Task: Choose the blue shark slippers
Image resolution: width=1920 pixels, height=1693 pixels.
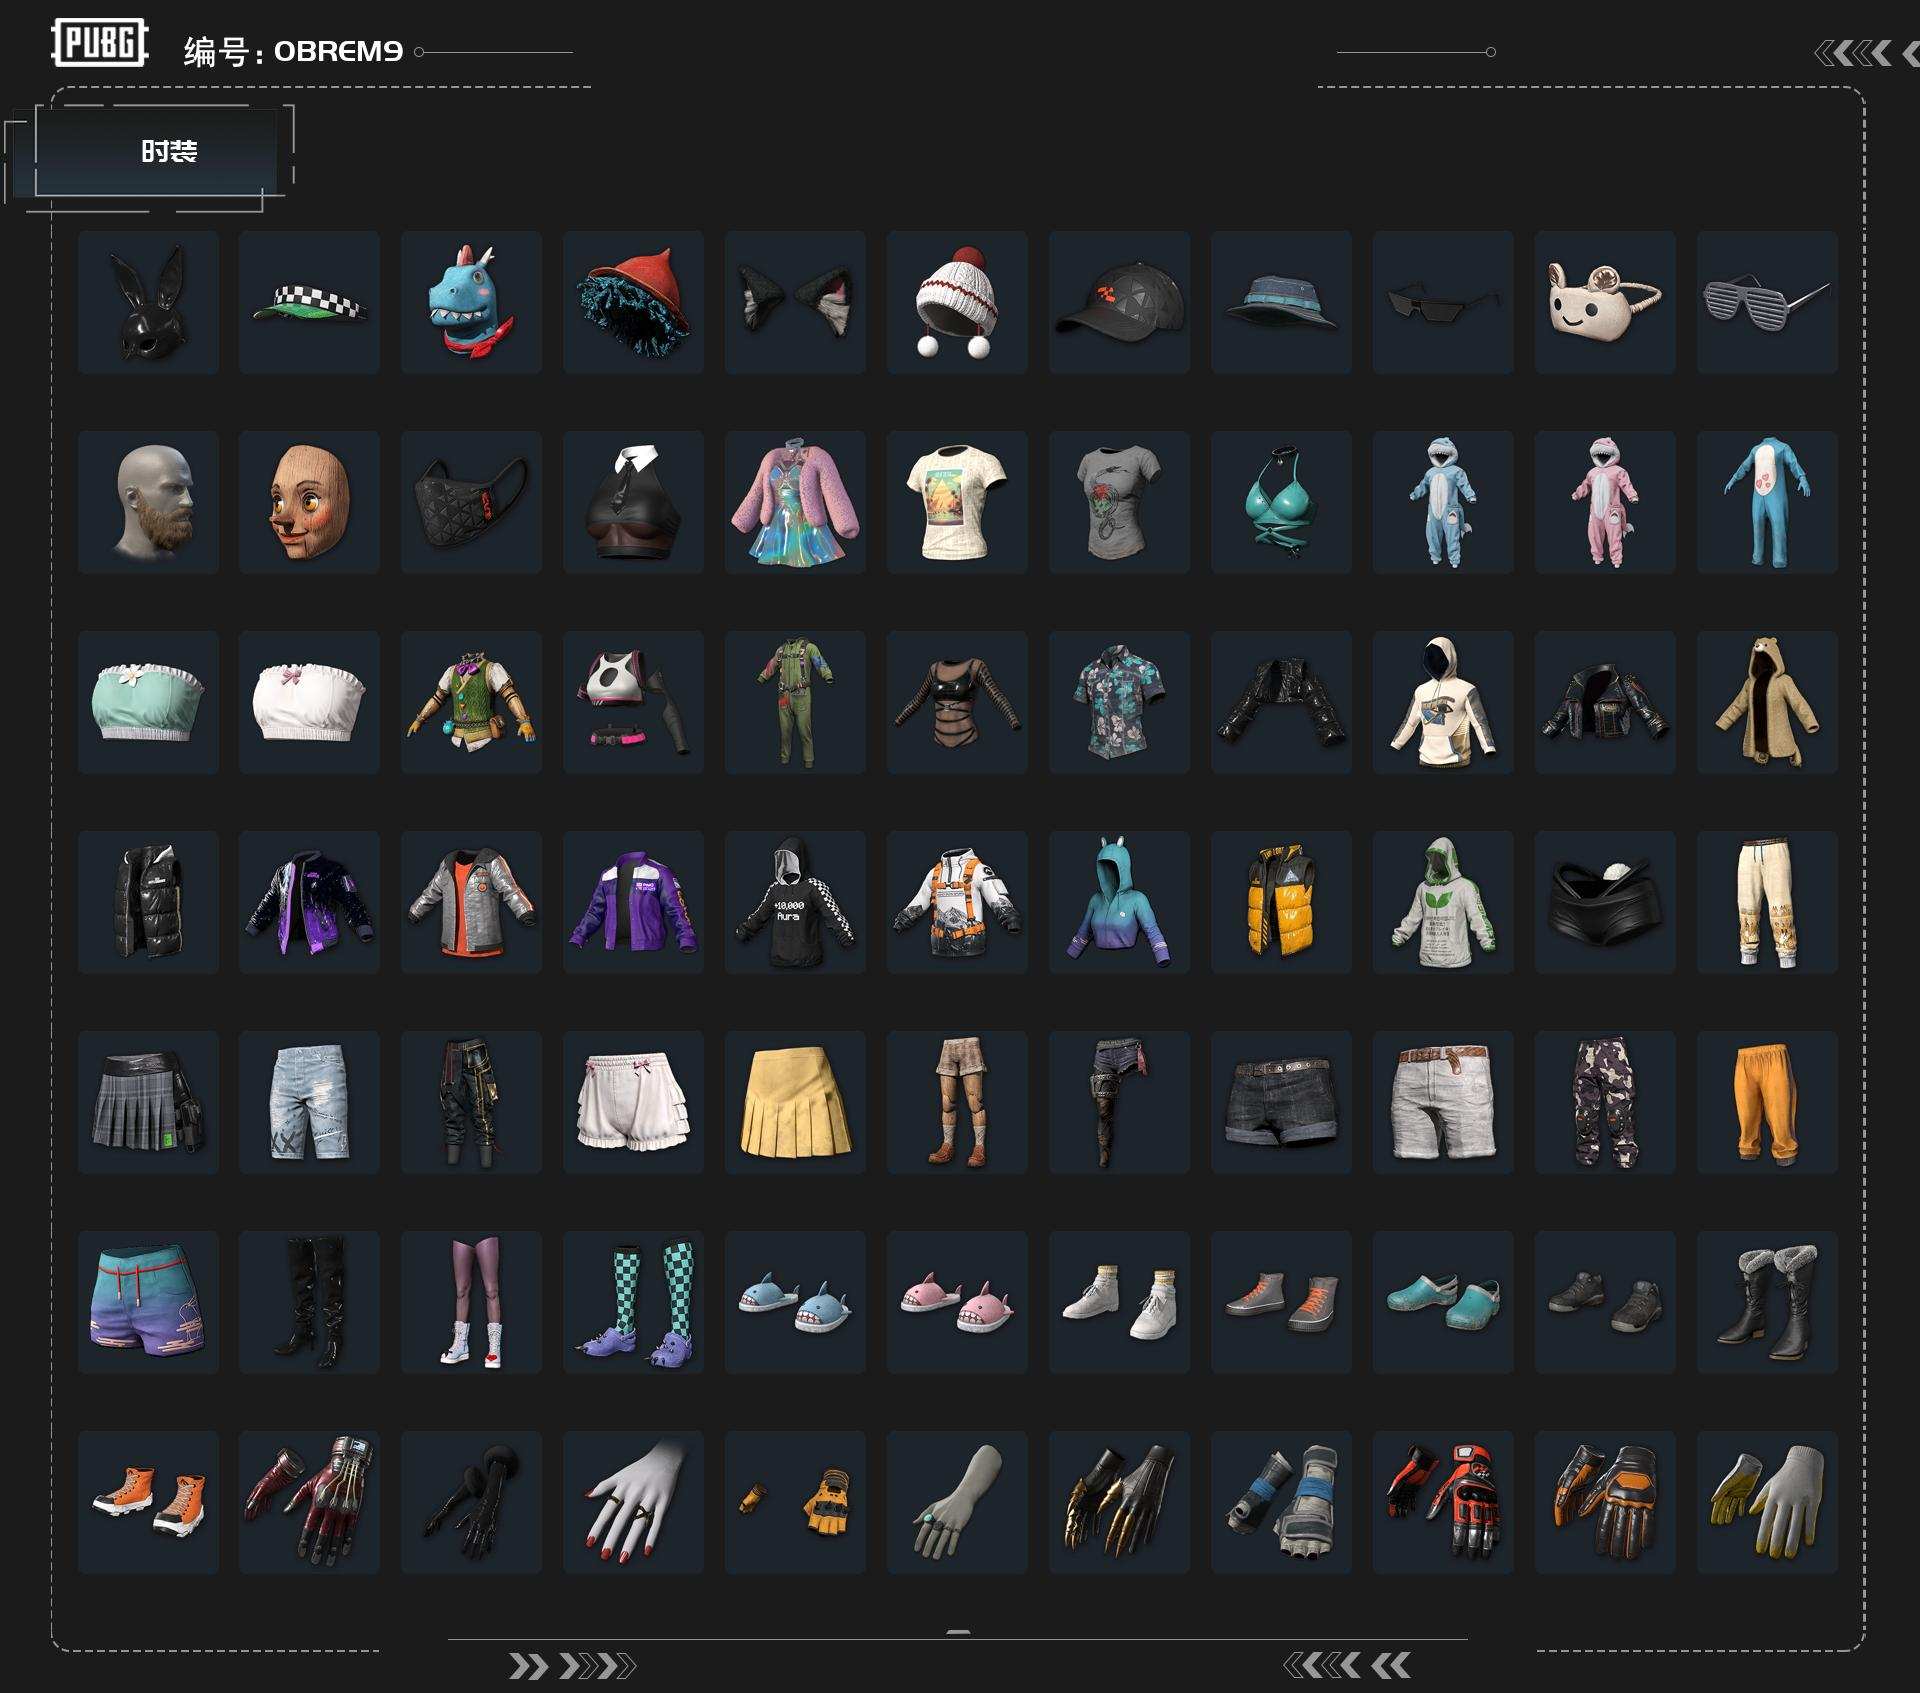Action: [795, 1302]
